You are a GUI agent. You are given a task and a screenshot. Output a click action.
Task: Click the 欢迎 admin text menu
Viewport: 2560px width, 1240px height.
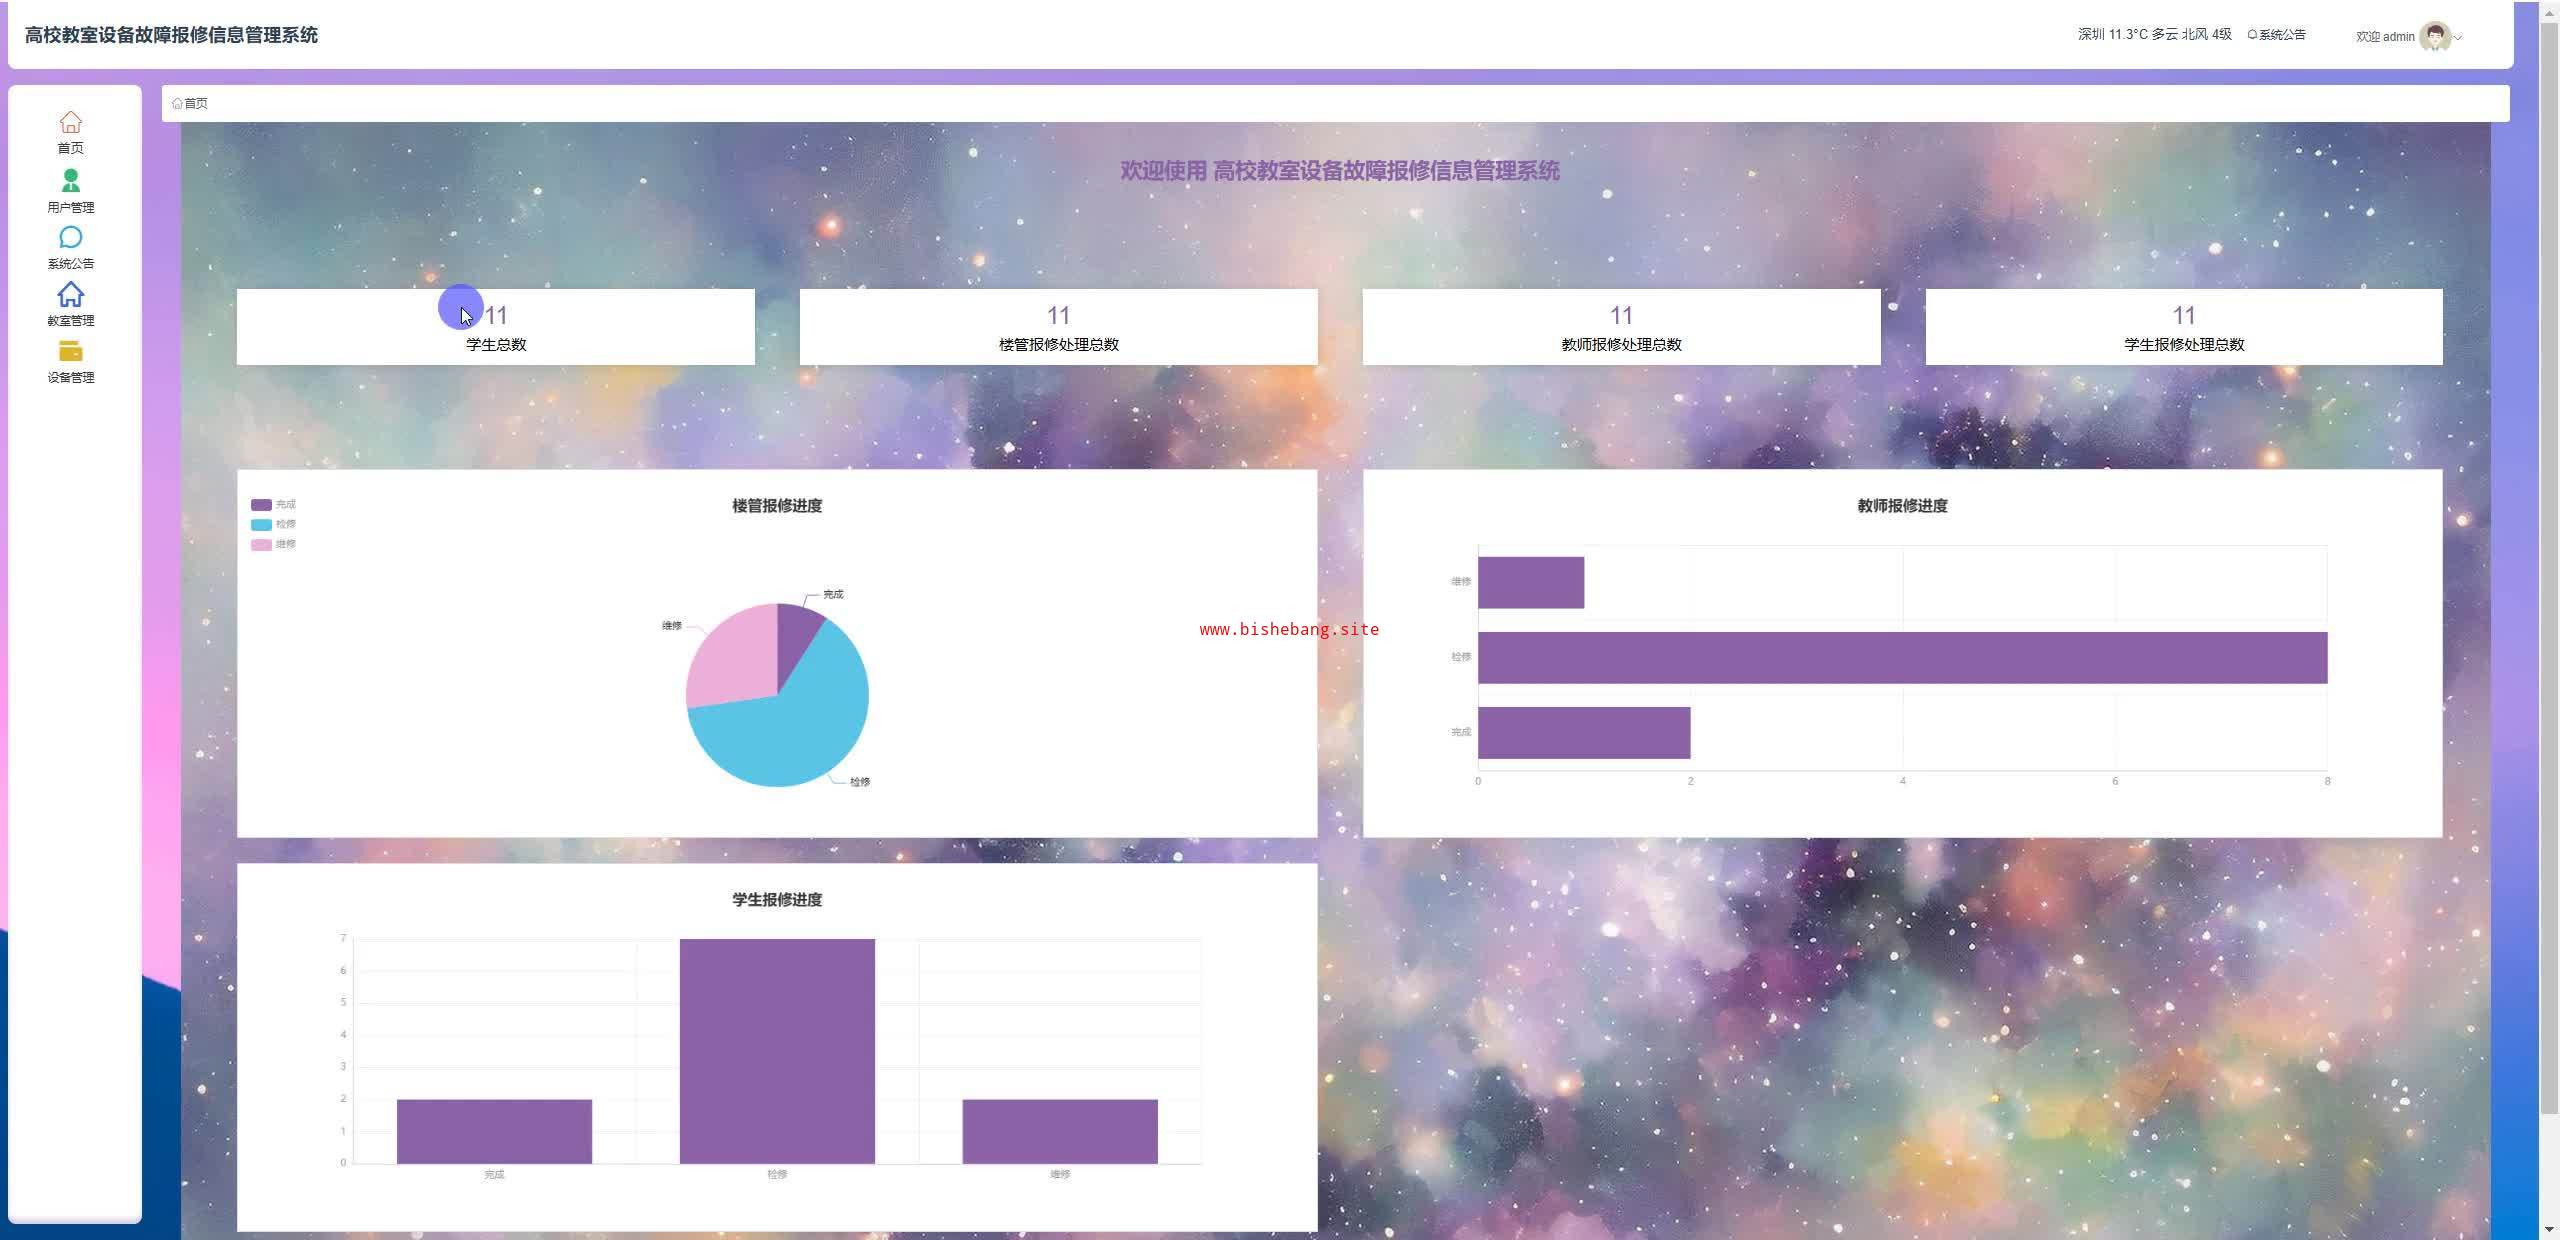[2384, 37]
